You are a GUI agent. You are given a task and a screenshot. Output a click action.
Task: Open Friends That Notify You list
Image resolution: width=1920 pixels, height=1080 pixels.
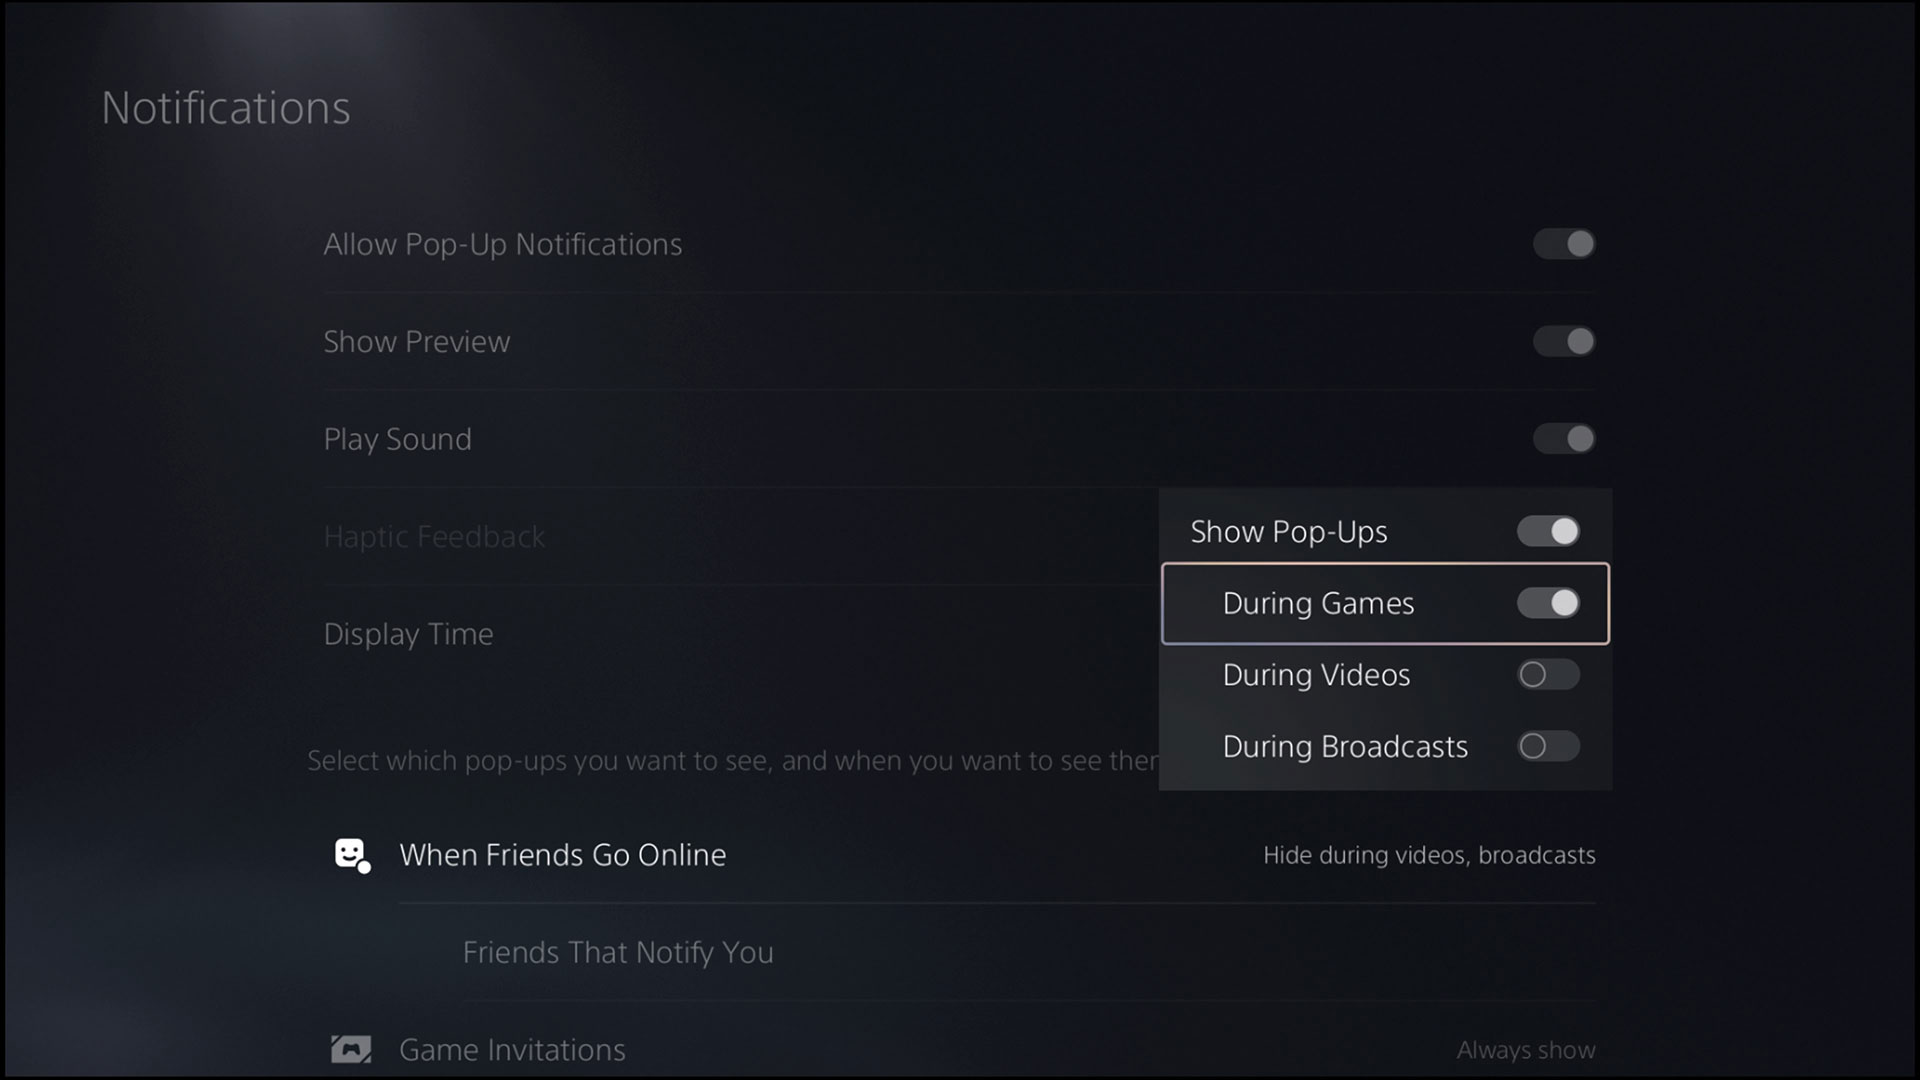pyautogui.click(x=617, y=951)
